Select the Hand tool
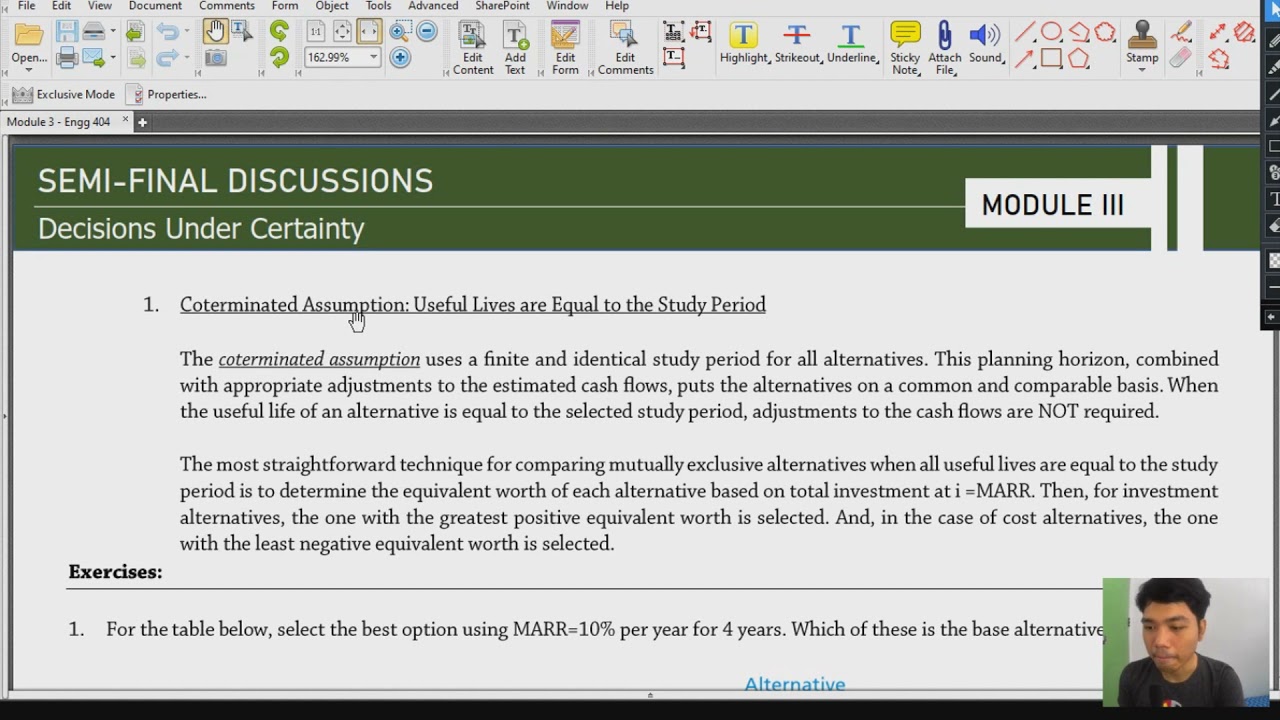The width and height of the screenshot is (1280, 720). [215, 32]
